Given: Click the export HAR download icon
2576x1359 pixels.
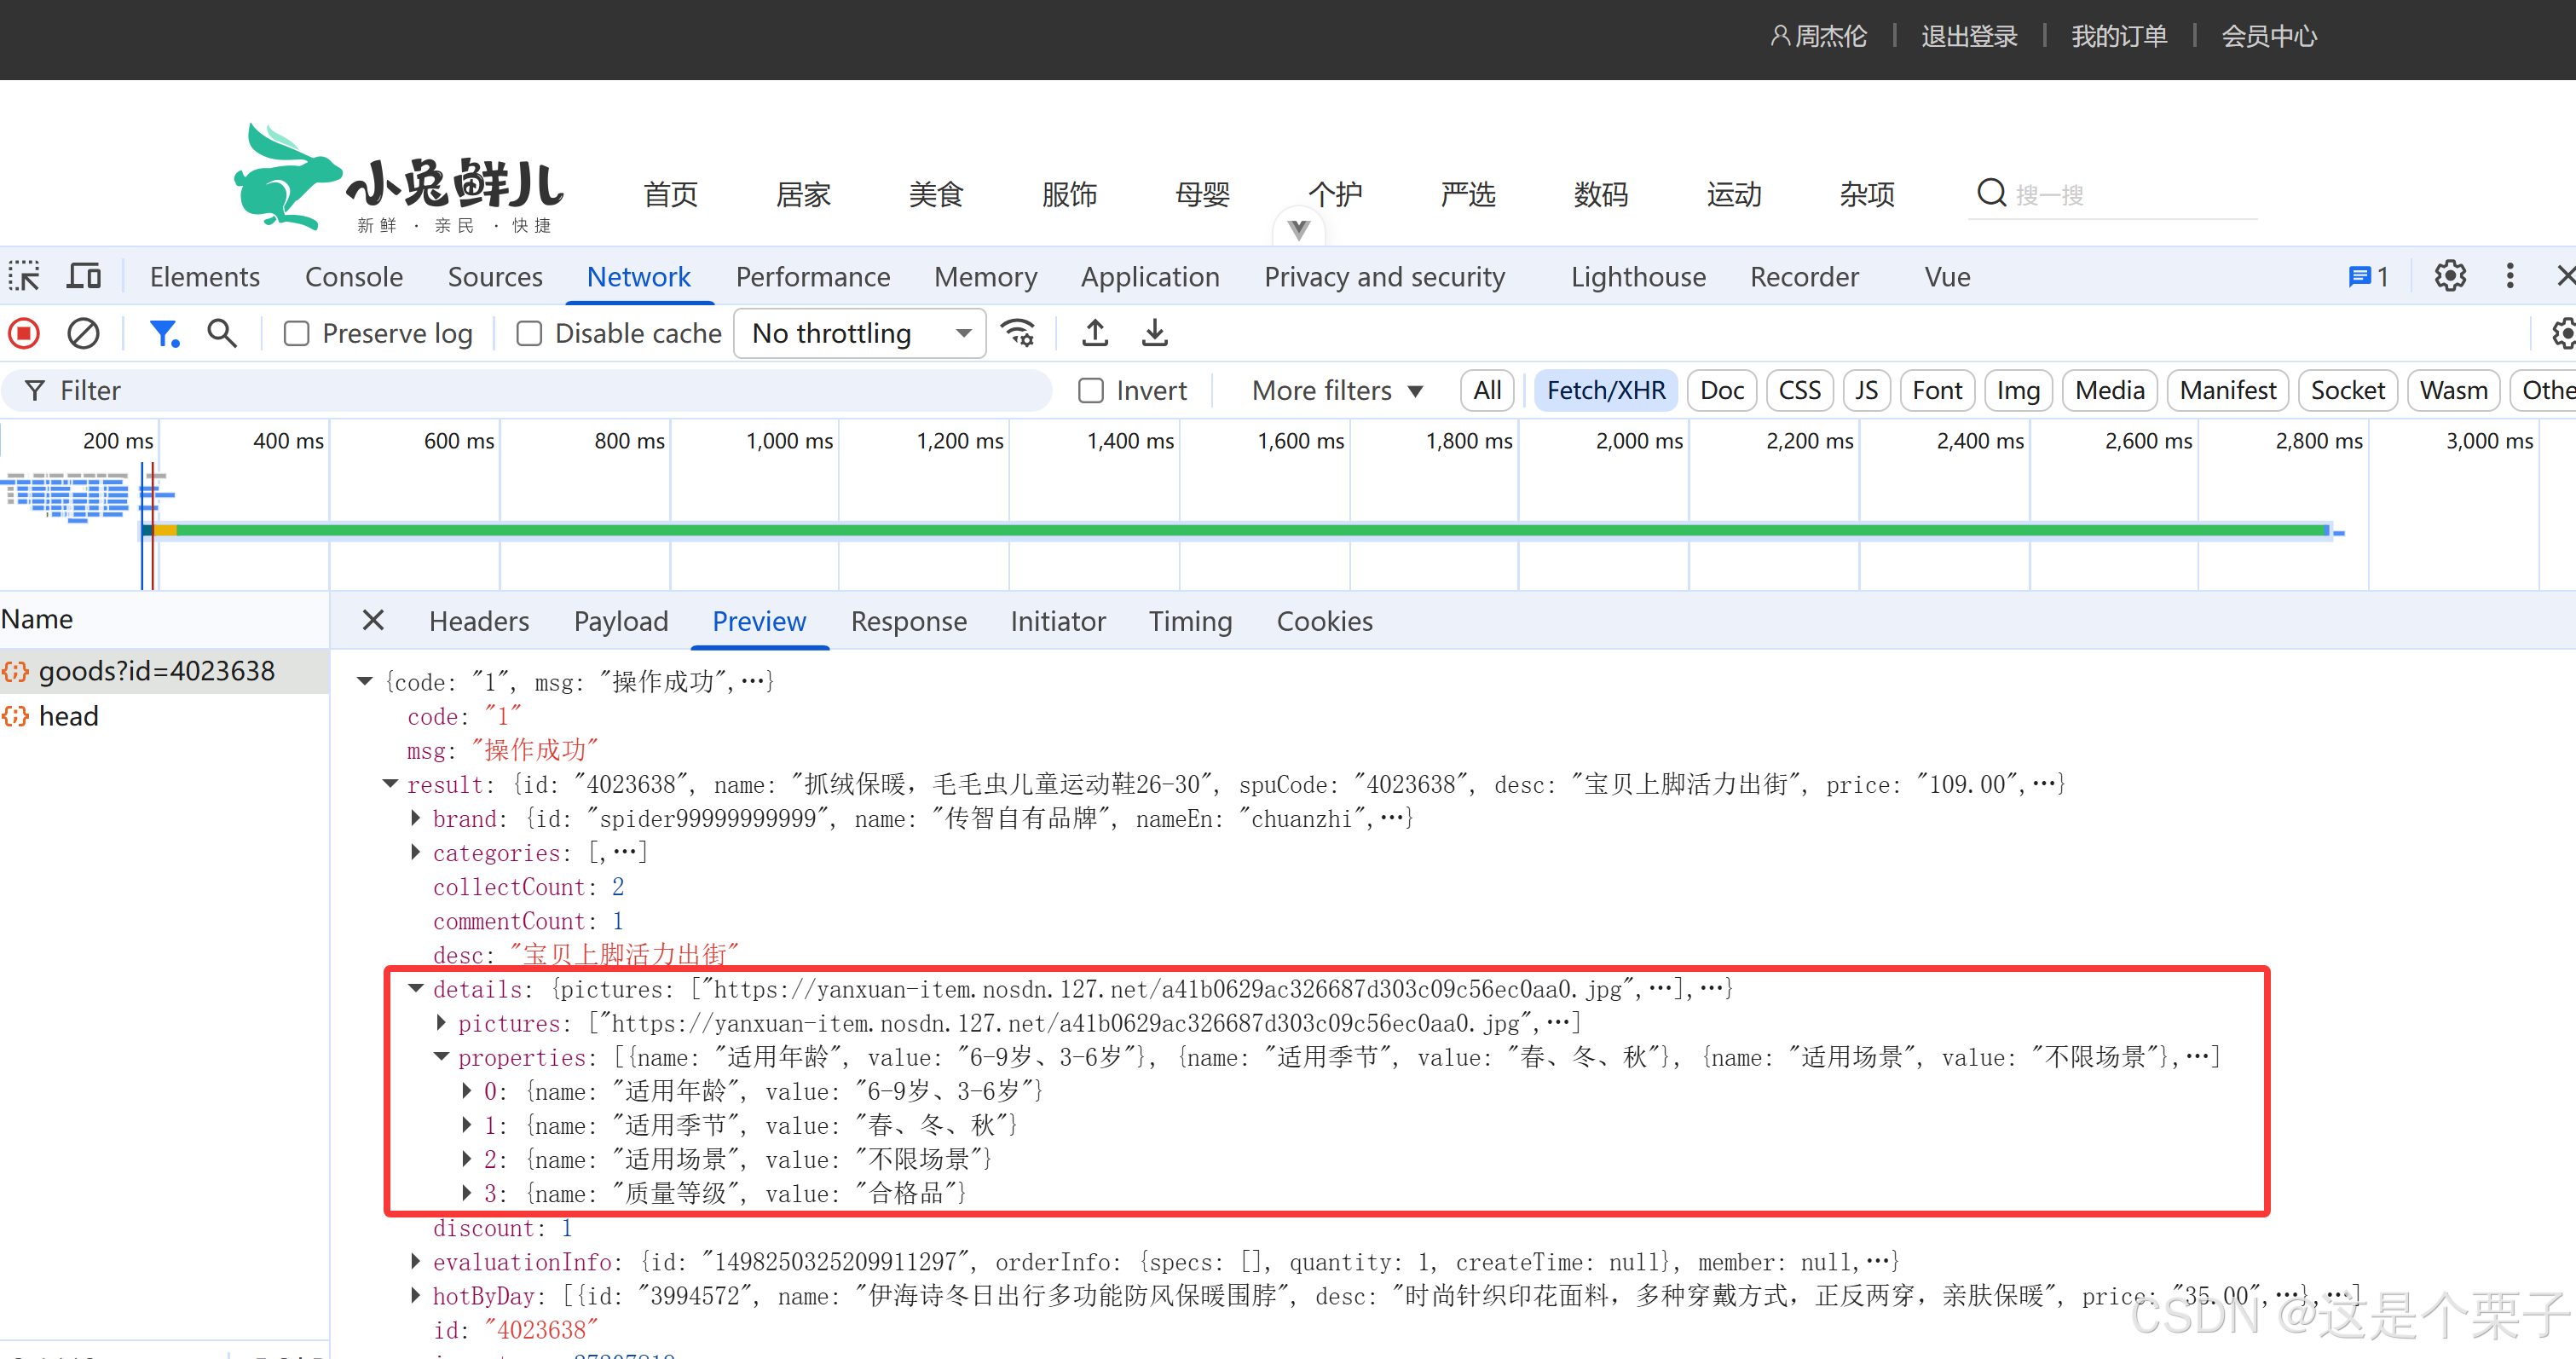Looking at the screenshot, I should [x=1155, y=333].
